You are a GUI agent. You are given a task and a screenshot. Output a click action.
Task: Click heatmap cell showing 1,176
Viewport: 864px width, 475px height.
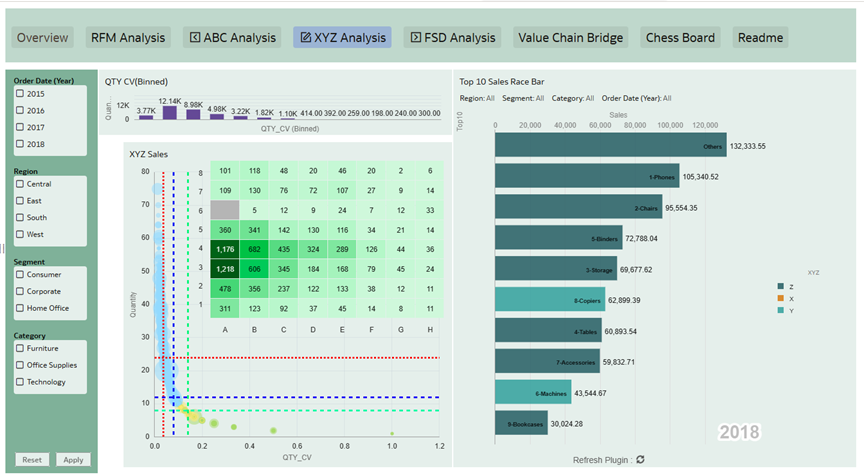coord(225,249)
